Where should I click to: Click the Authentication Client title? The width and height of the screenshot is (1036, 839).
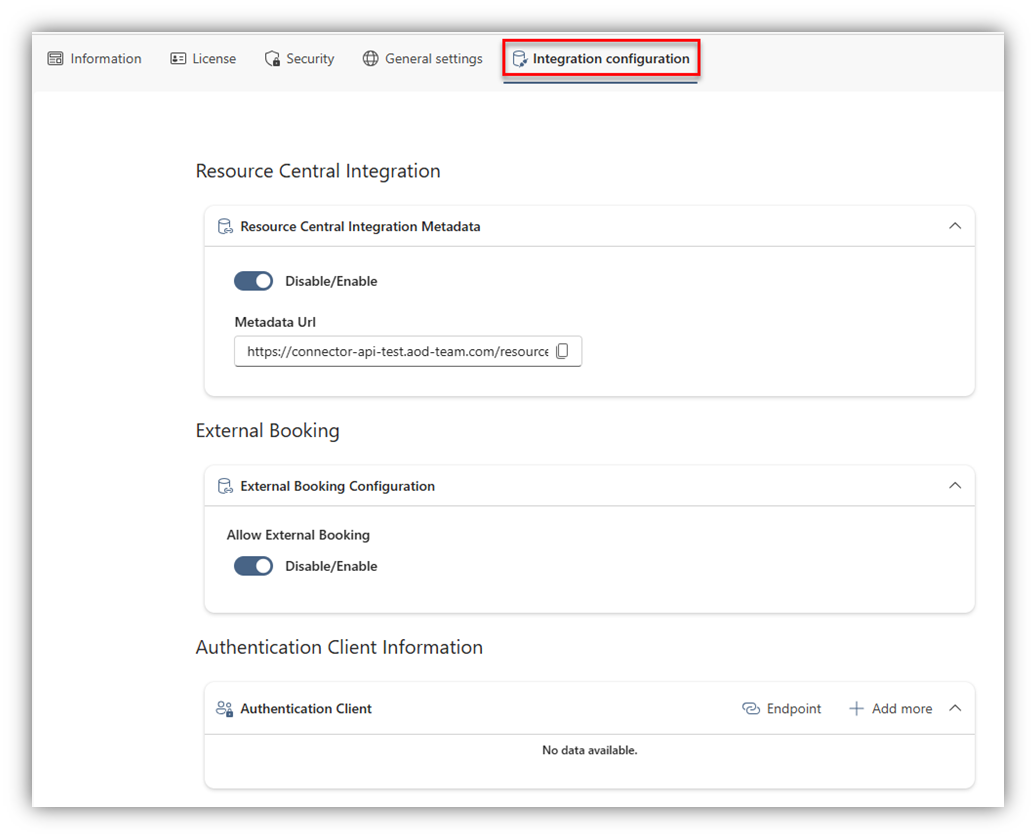pos(306,709)
